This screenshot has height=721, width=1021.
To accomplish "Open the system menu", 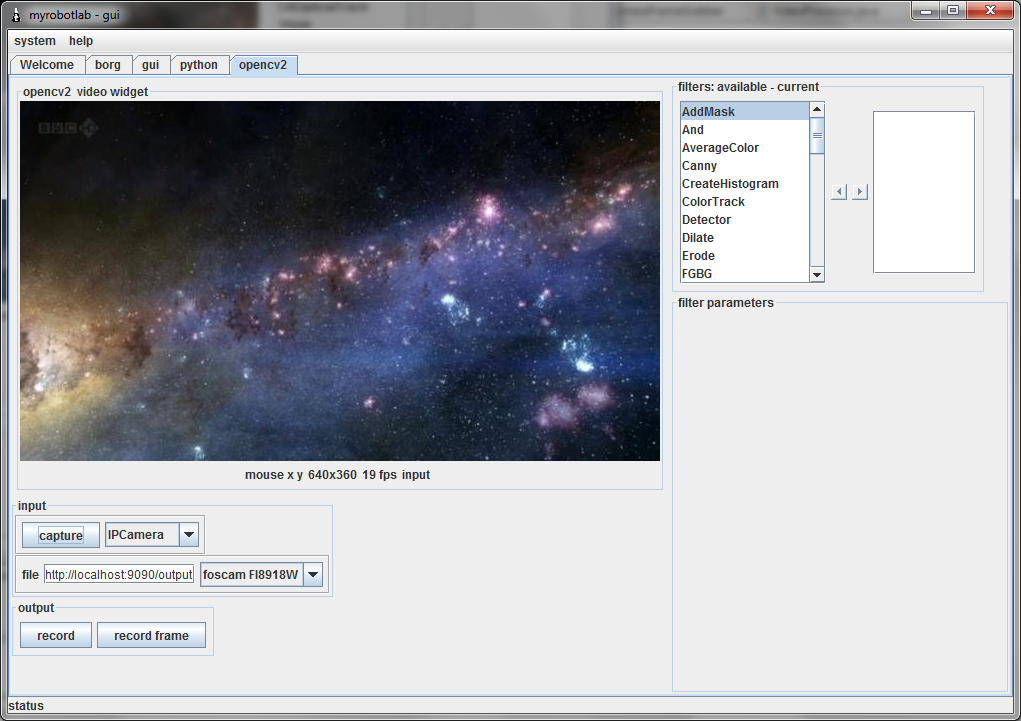I will coord(35,40).
